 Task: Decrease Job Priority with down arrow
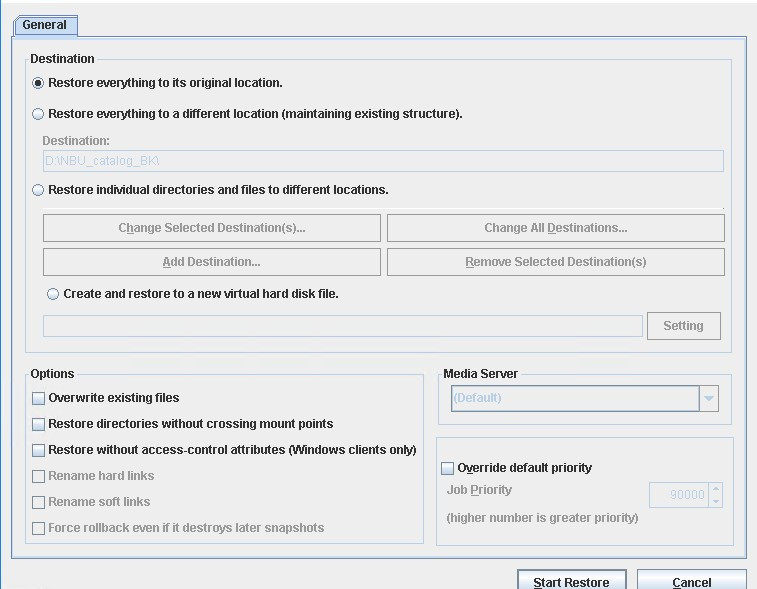[x=715, y=501]
